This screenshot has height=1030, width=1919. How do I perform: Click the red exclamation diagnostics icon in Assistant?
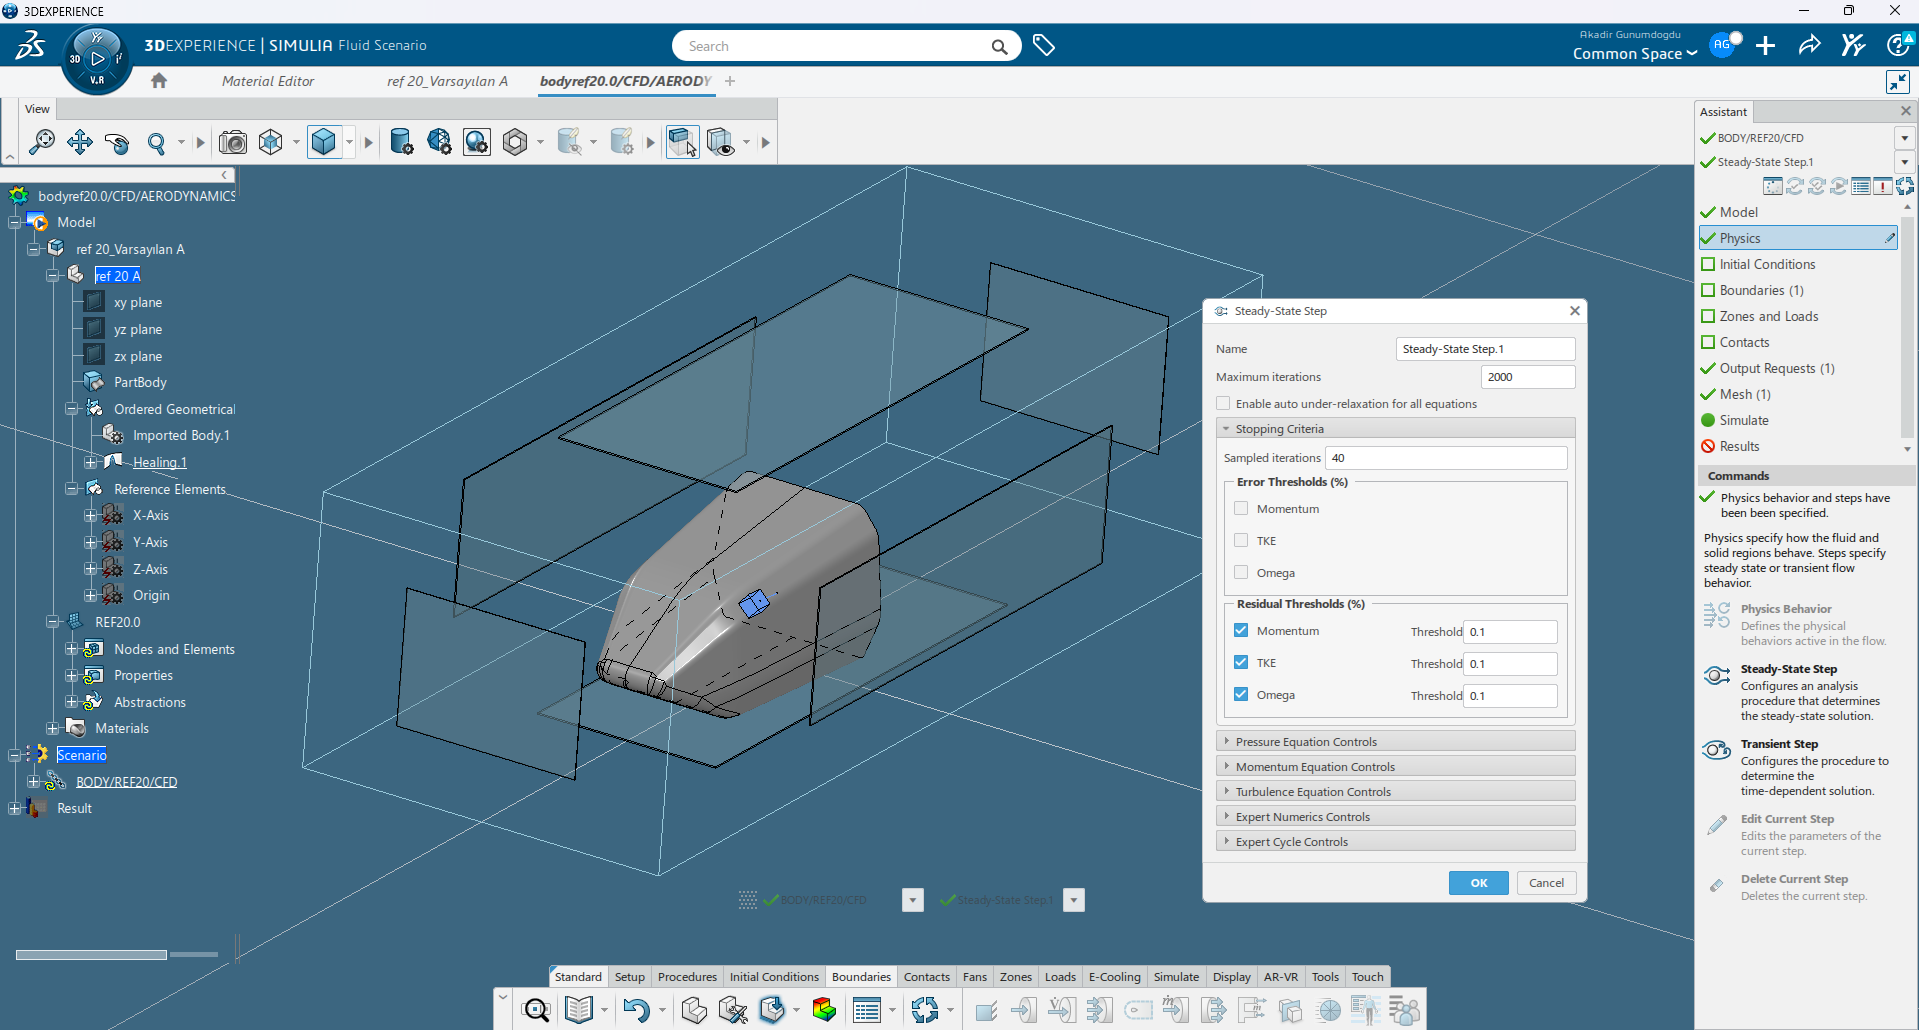tap(1883, 186)
